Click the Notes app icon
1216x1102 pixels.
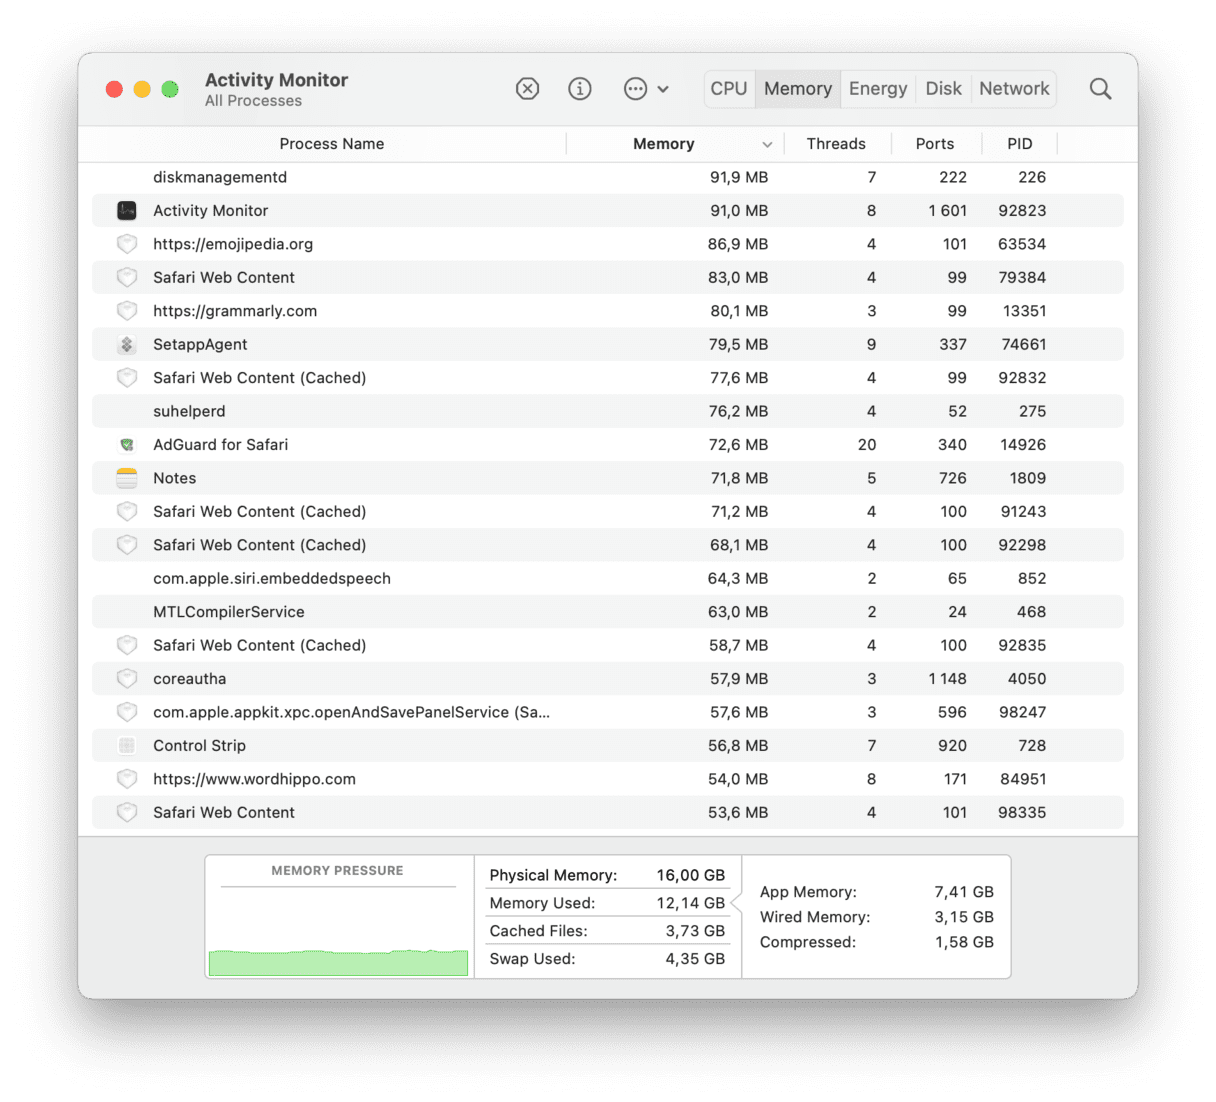(x=127, y=478)
